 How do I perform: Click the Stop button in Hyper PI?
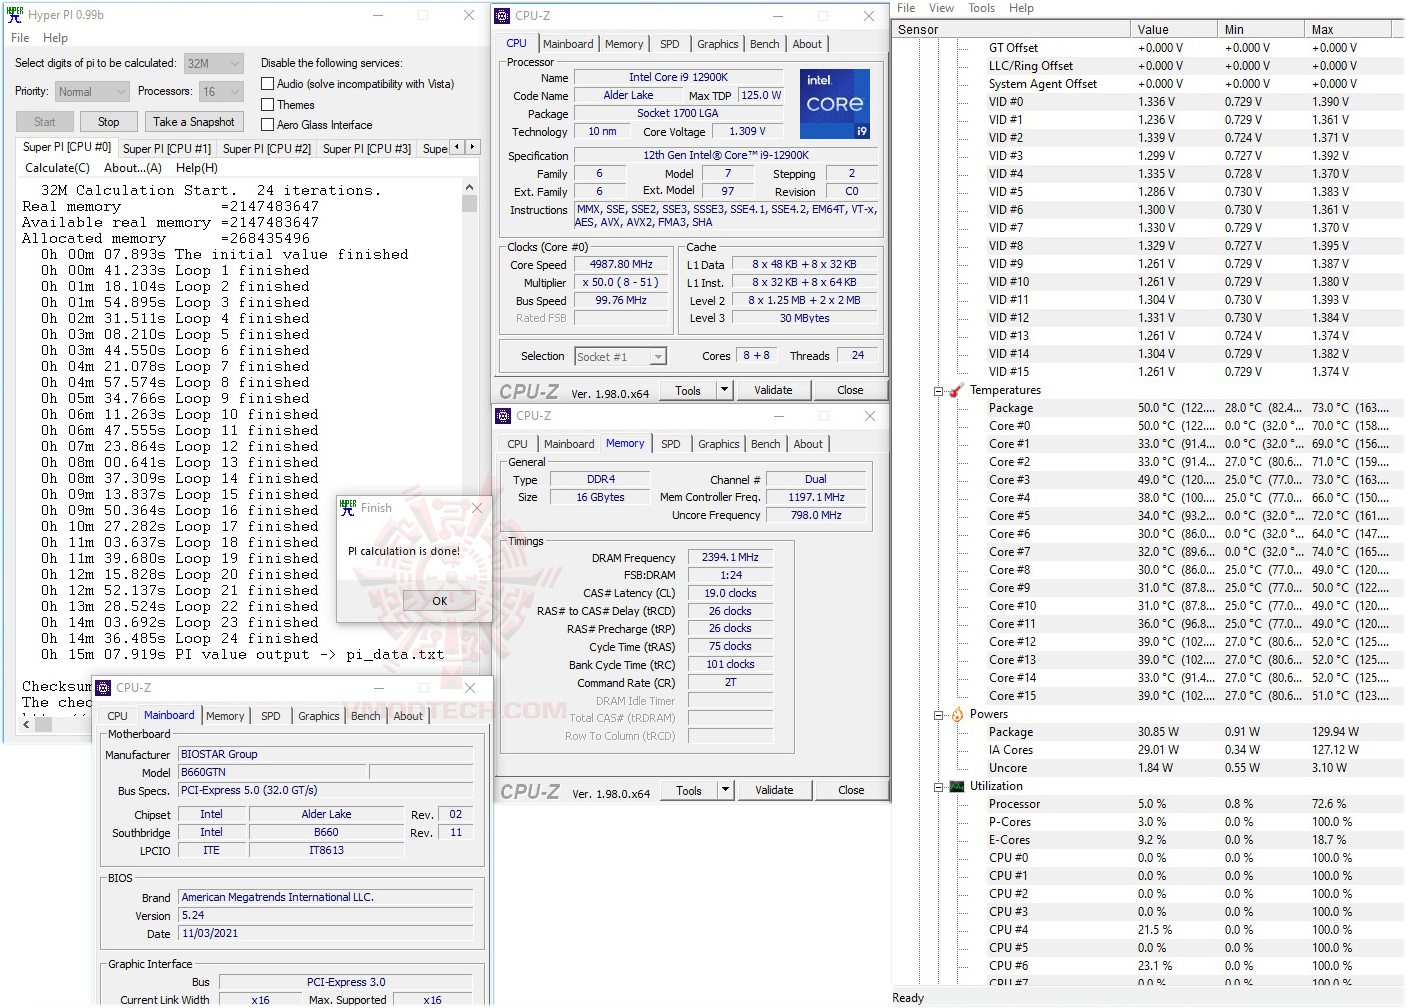pyautogui.click(x=109, y=122)
